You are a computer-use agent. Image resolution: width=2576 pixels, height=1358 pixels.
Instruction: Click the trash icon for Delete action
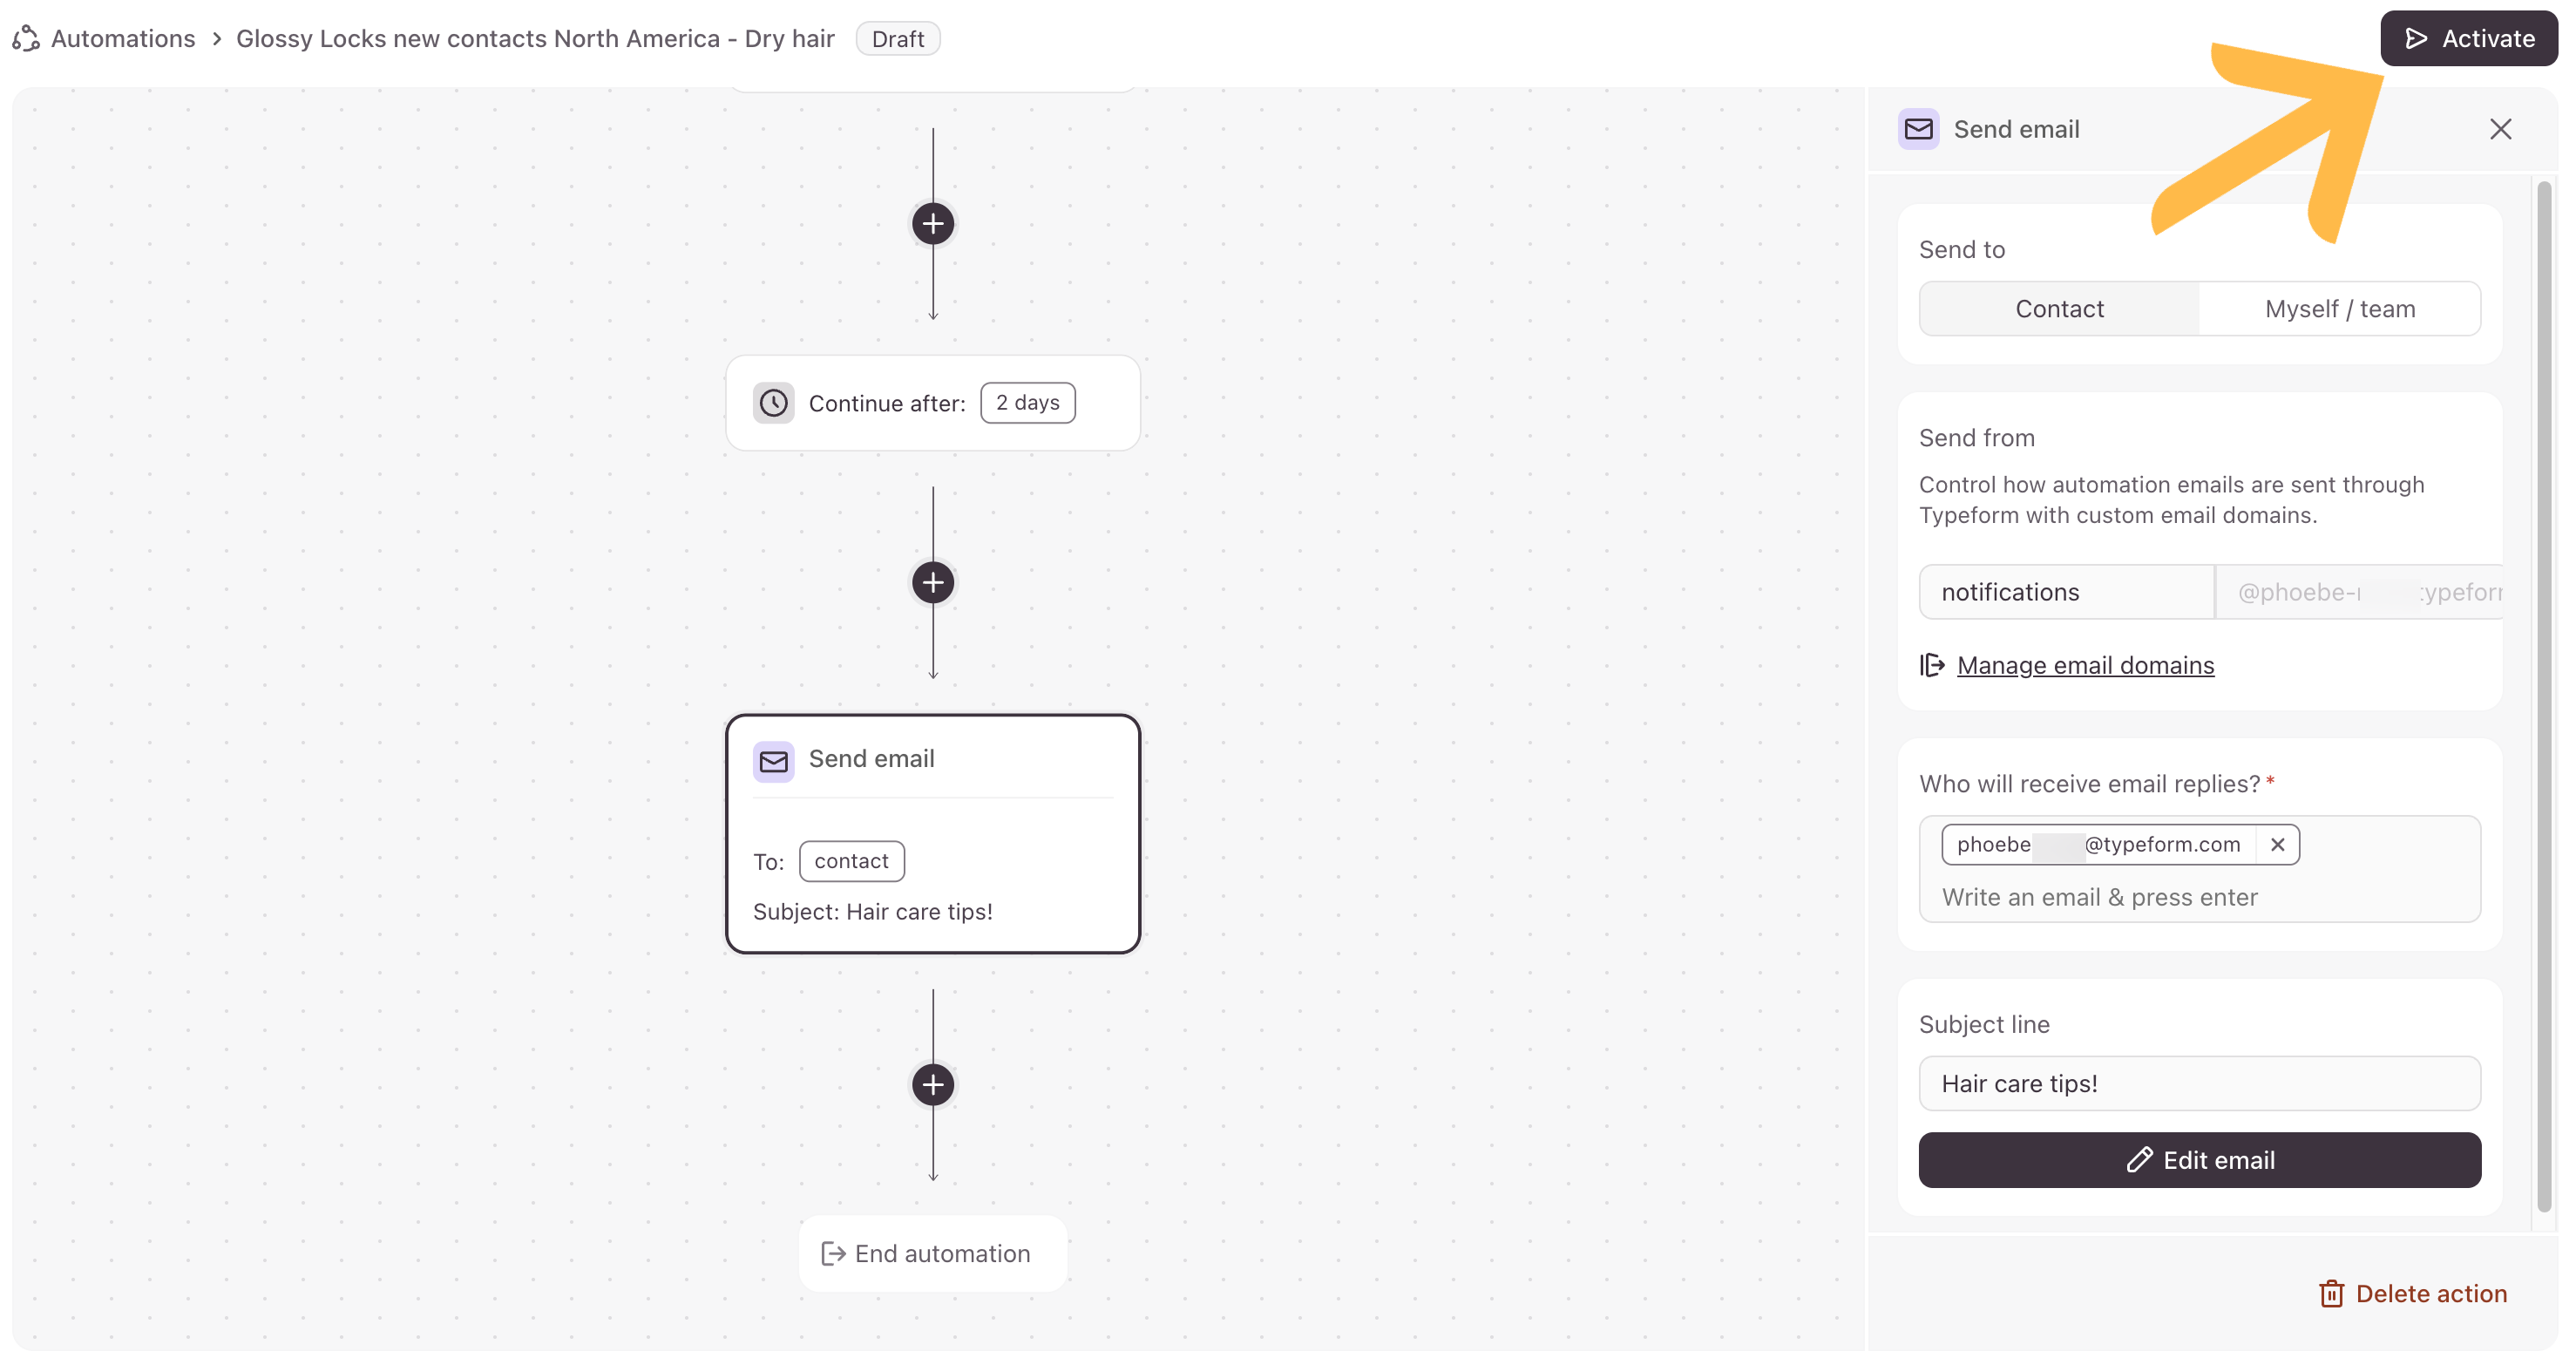point(2331,1293)
